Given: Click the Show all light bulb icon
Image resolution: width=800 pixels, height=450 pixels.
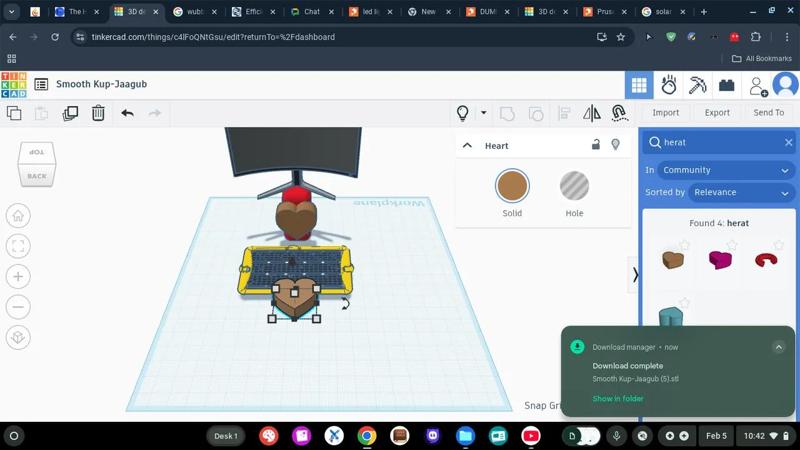Looking at the screenshot, I should point(463,113).
